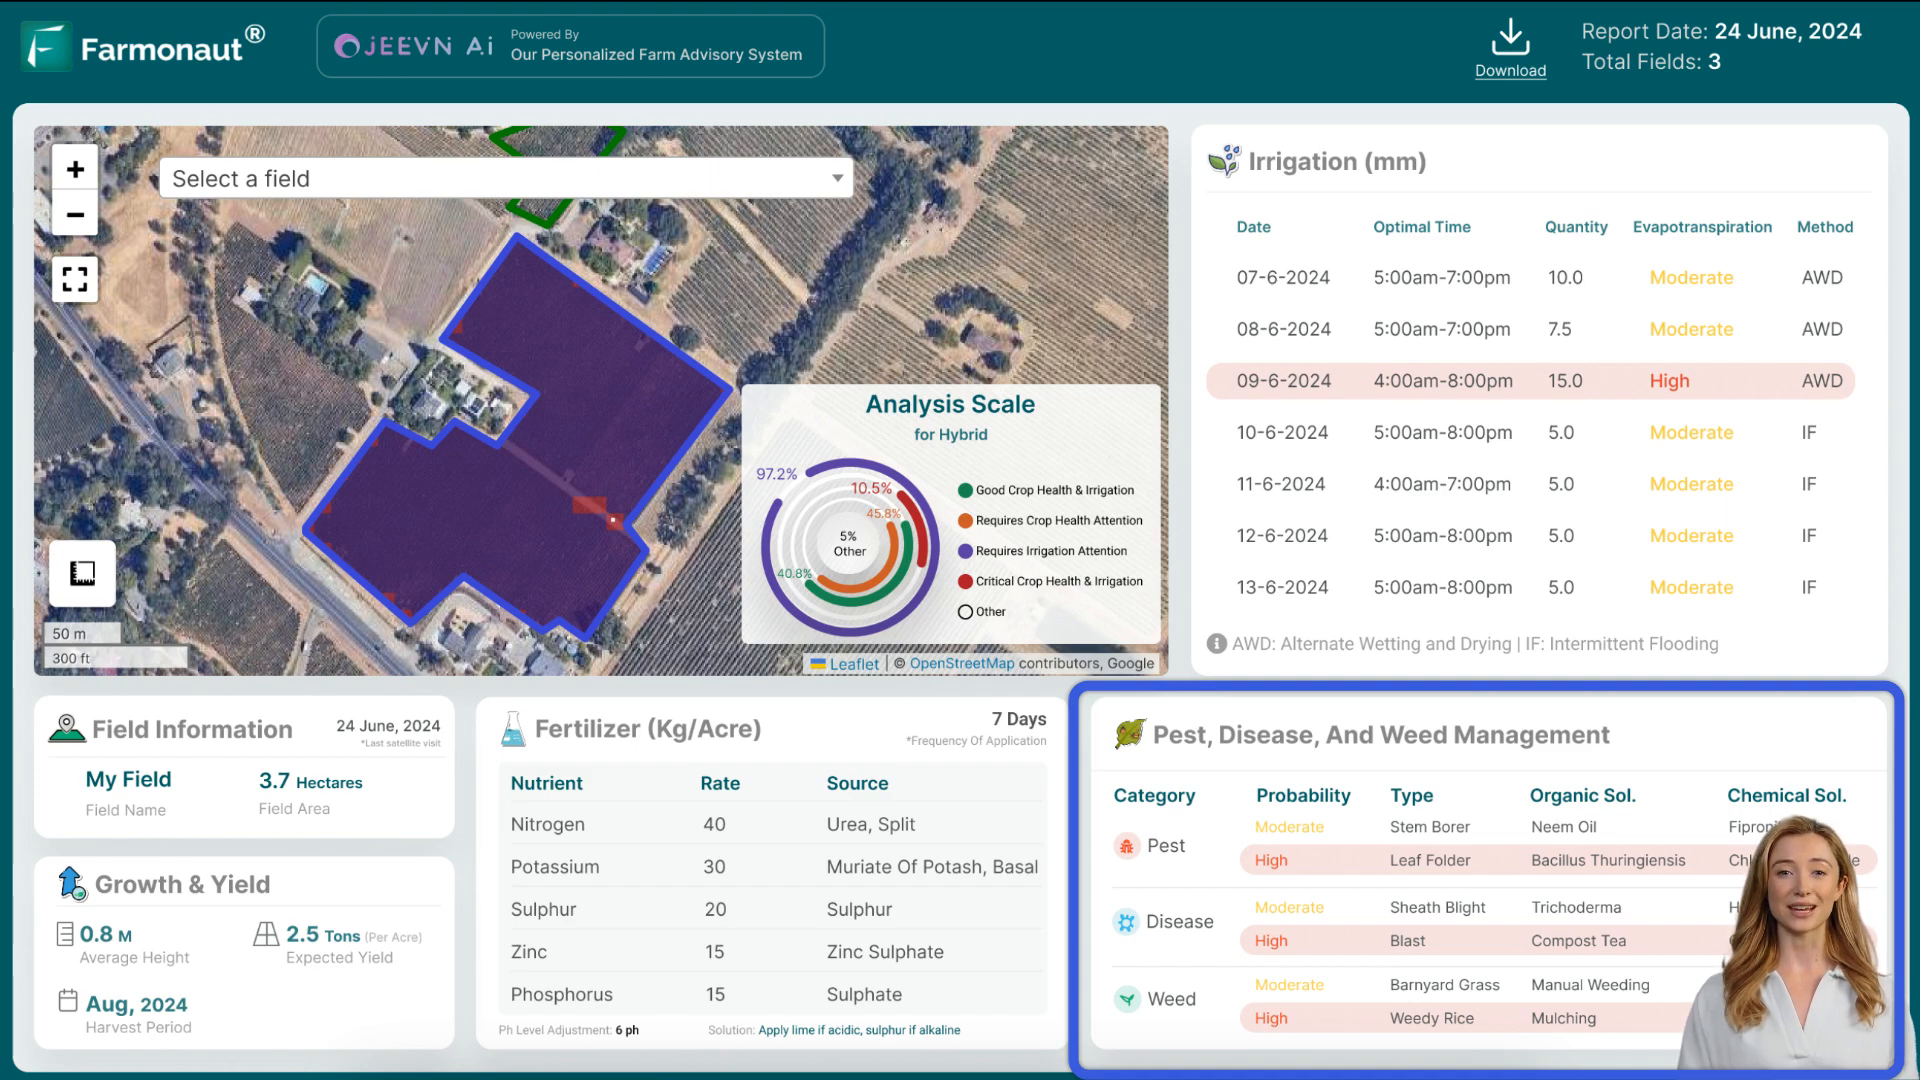
Task: Click the OpenStreetMap attribution link
Action: [963, 663]
